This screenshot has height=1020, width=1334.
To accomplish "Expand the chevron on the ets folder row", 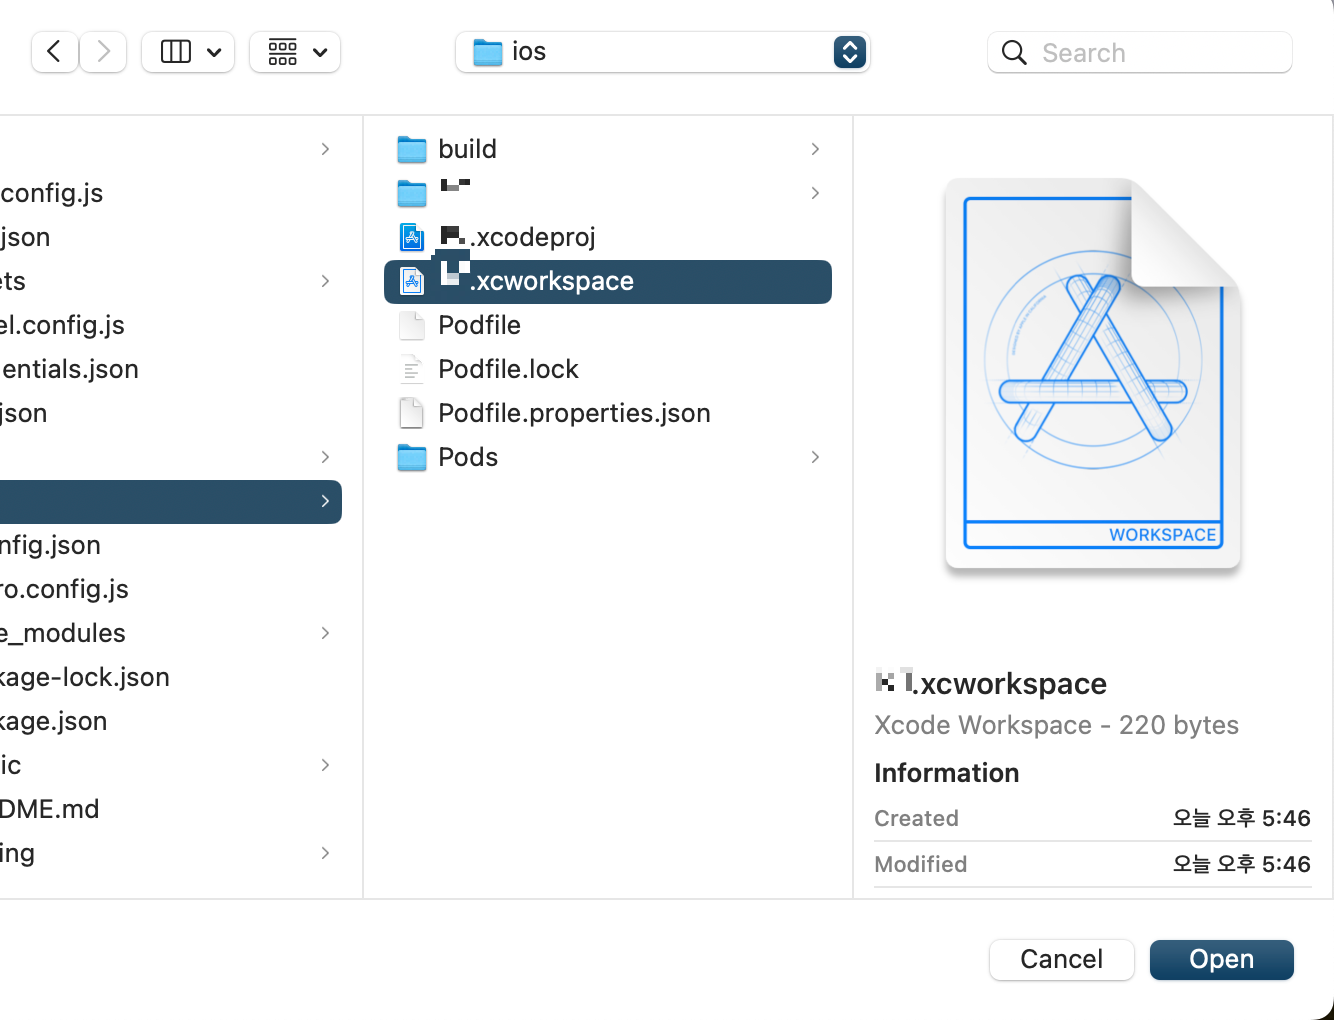I will [x=325, y=281].
